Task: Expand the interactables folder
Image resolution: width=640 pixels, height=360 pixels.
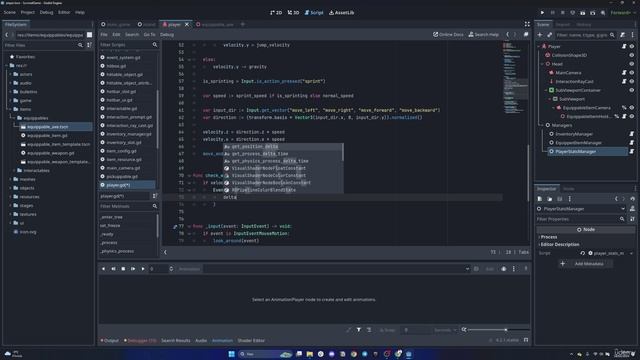Action: 14,171
